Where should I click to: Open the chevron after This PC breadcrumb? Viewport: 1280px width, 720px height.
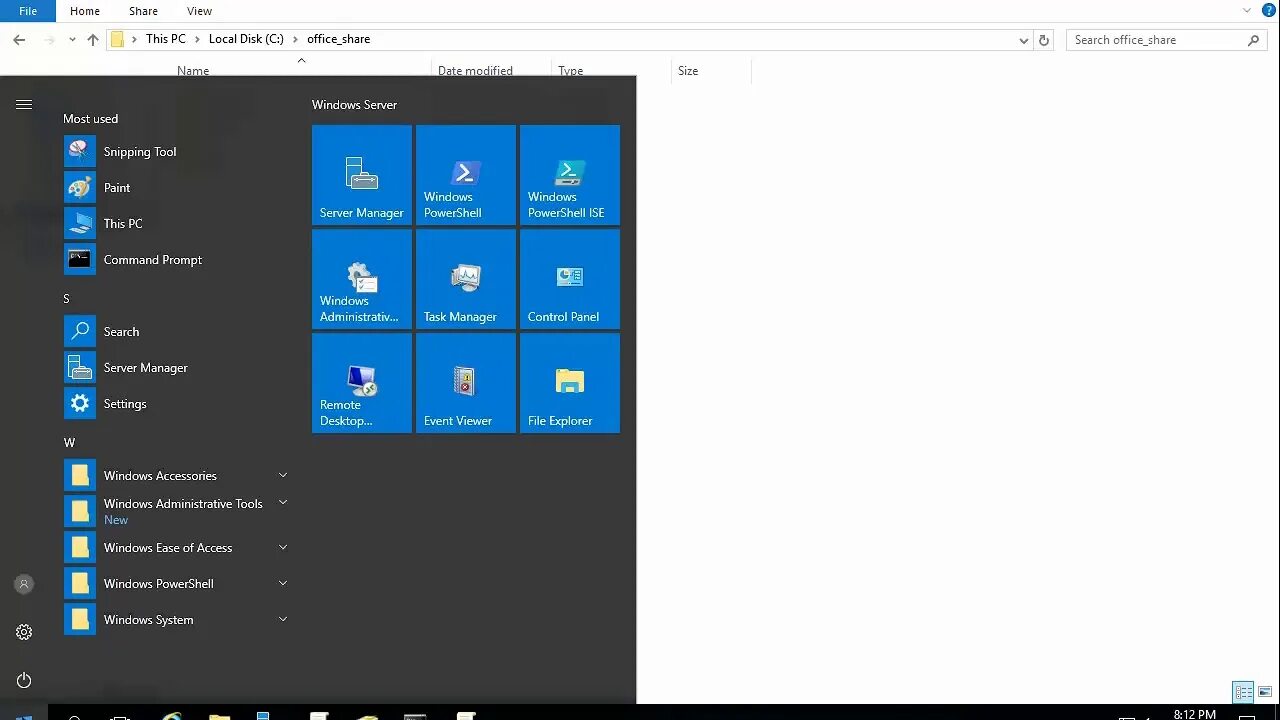pyautogui.click(x=197, y=39)
